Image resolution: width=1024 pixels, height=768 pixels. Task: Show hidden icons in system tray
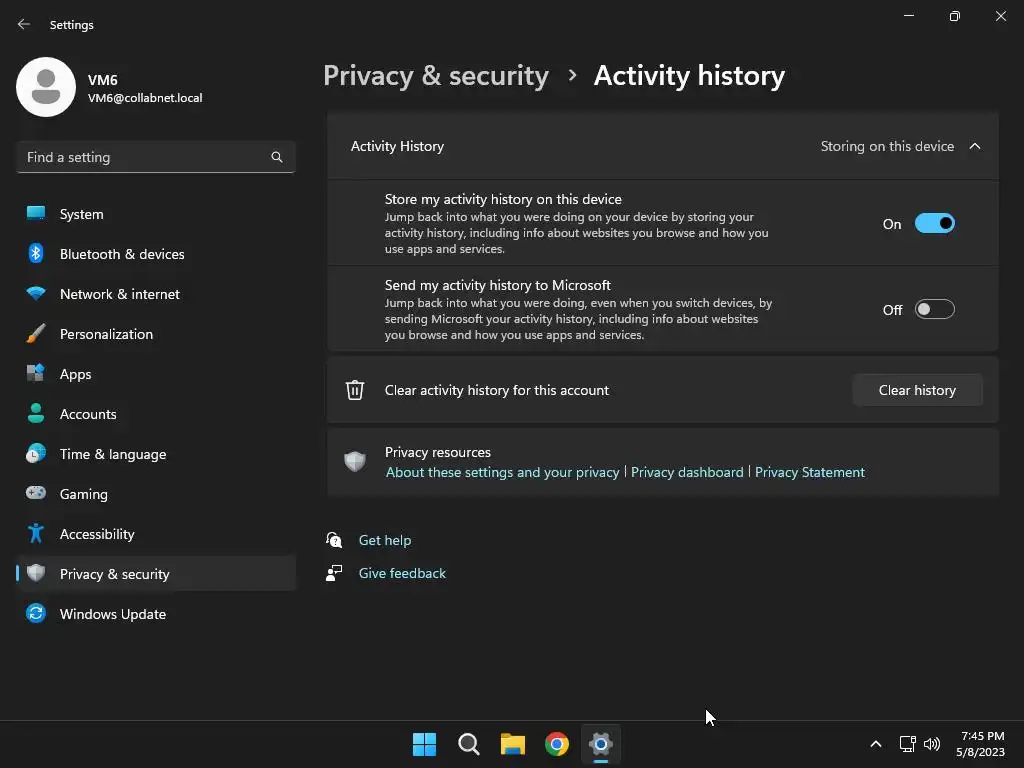876,744
